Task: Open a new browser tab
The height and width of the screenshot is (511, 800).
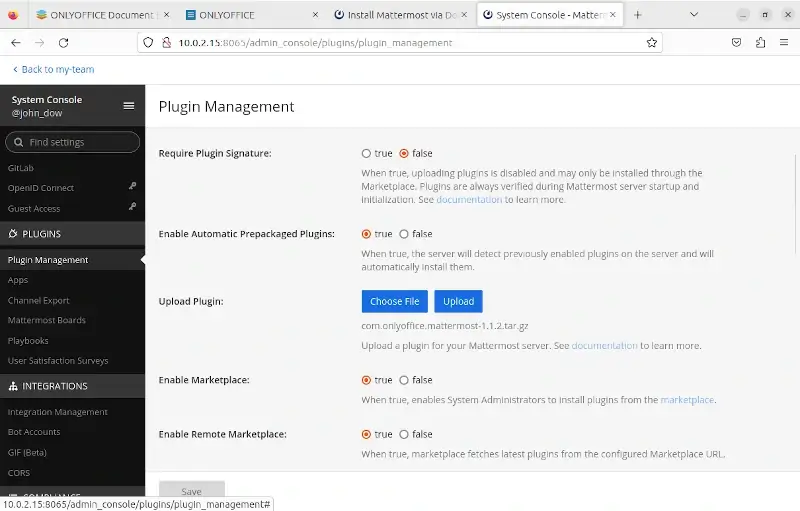Action: pyautogui.click(x=637, y=15)
